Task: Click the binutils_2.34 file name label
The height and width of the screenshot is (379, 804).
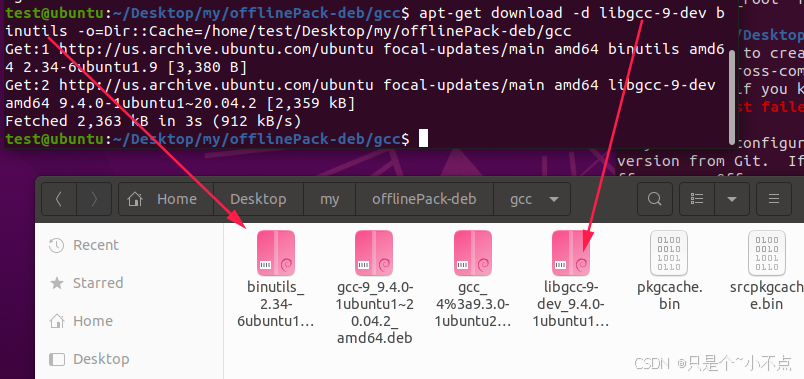Action: (x=276, y=304)
